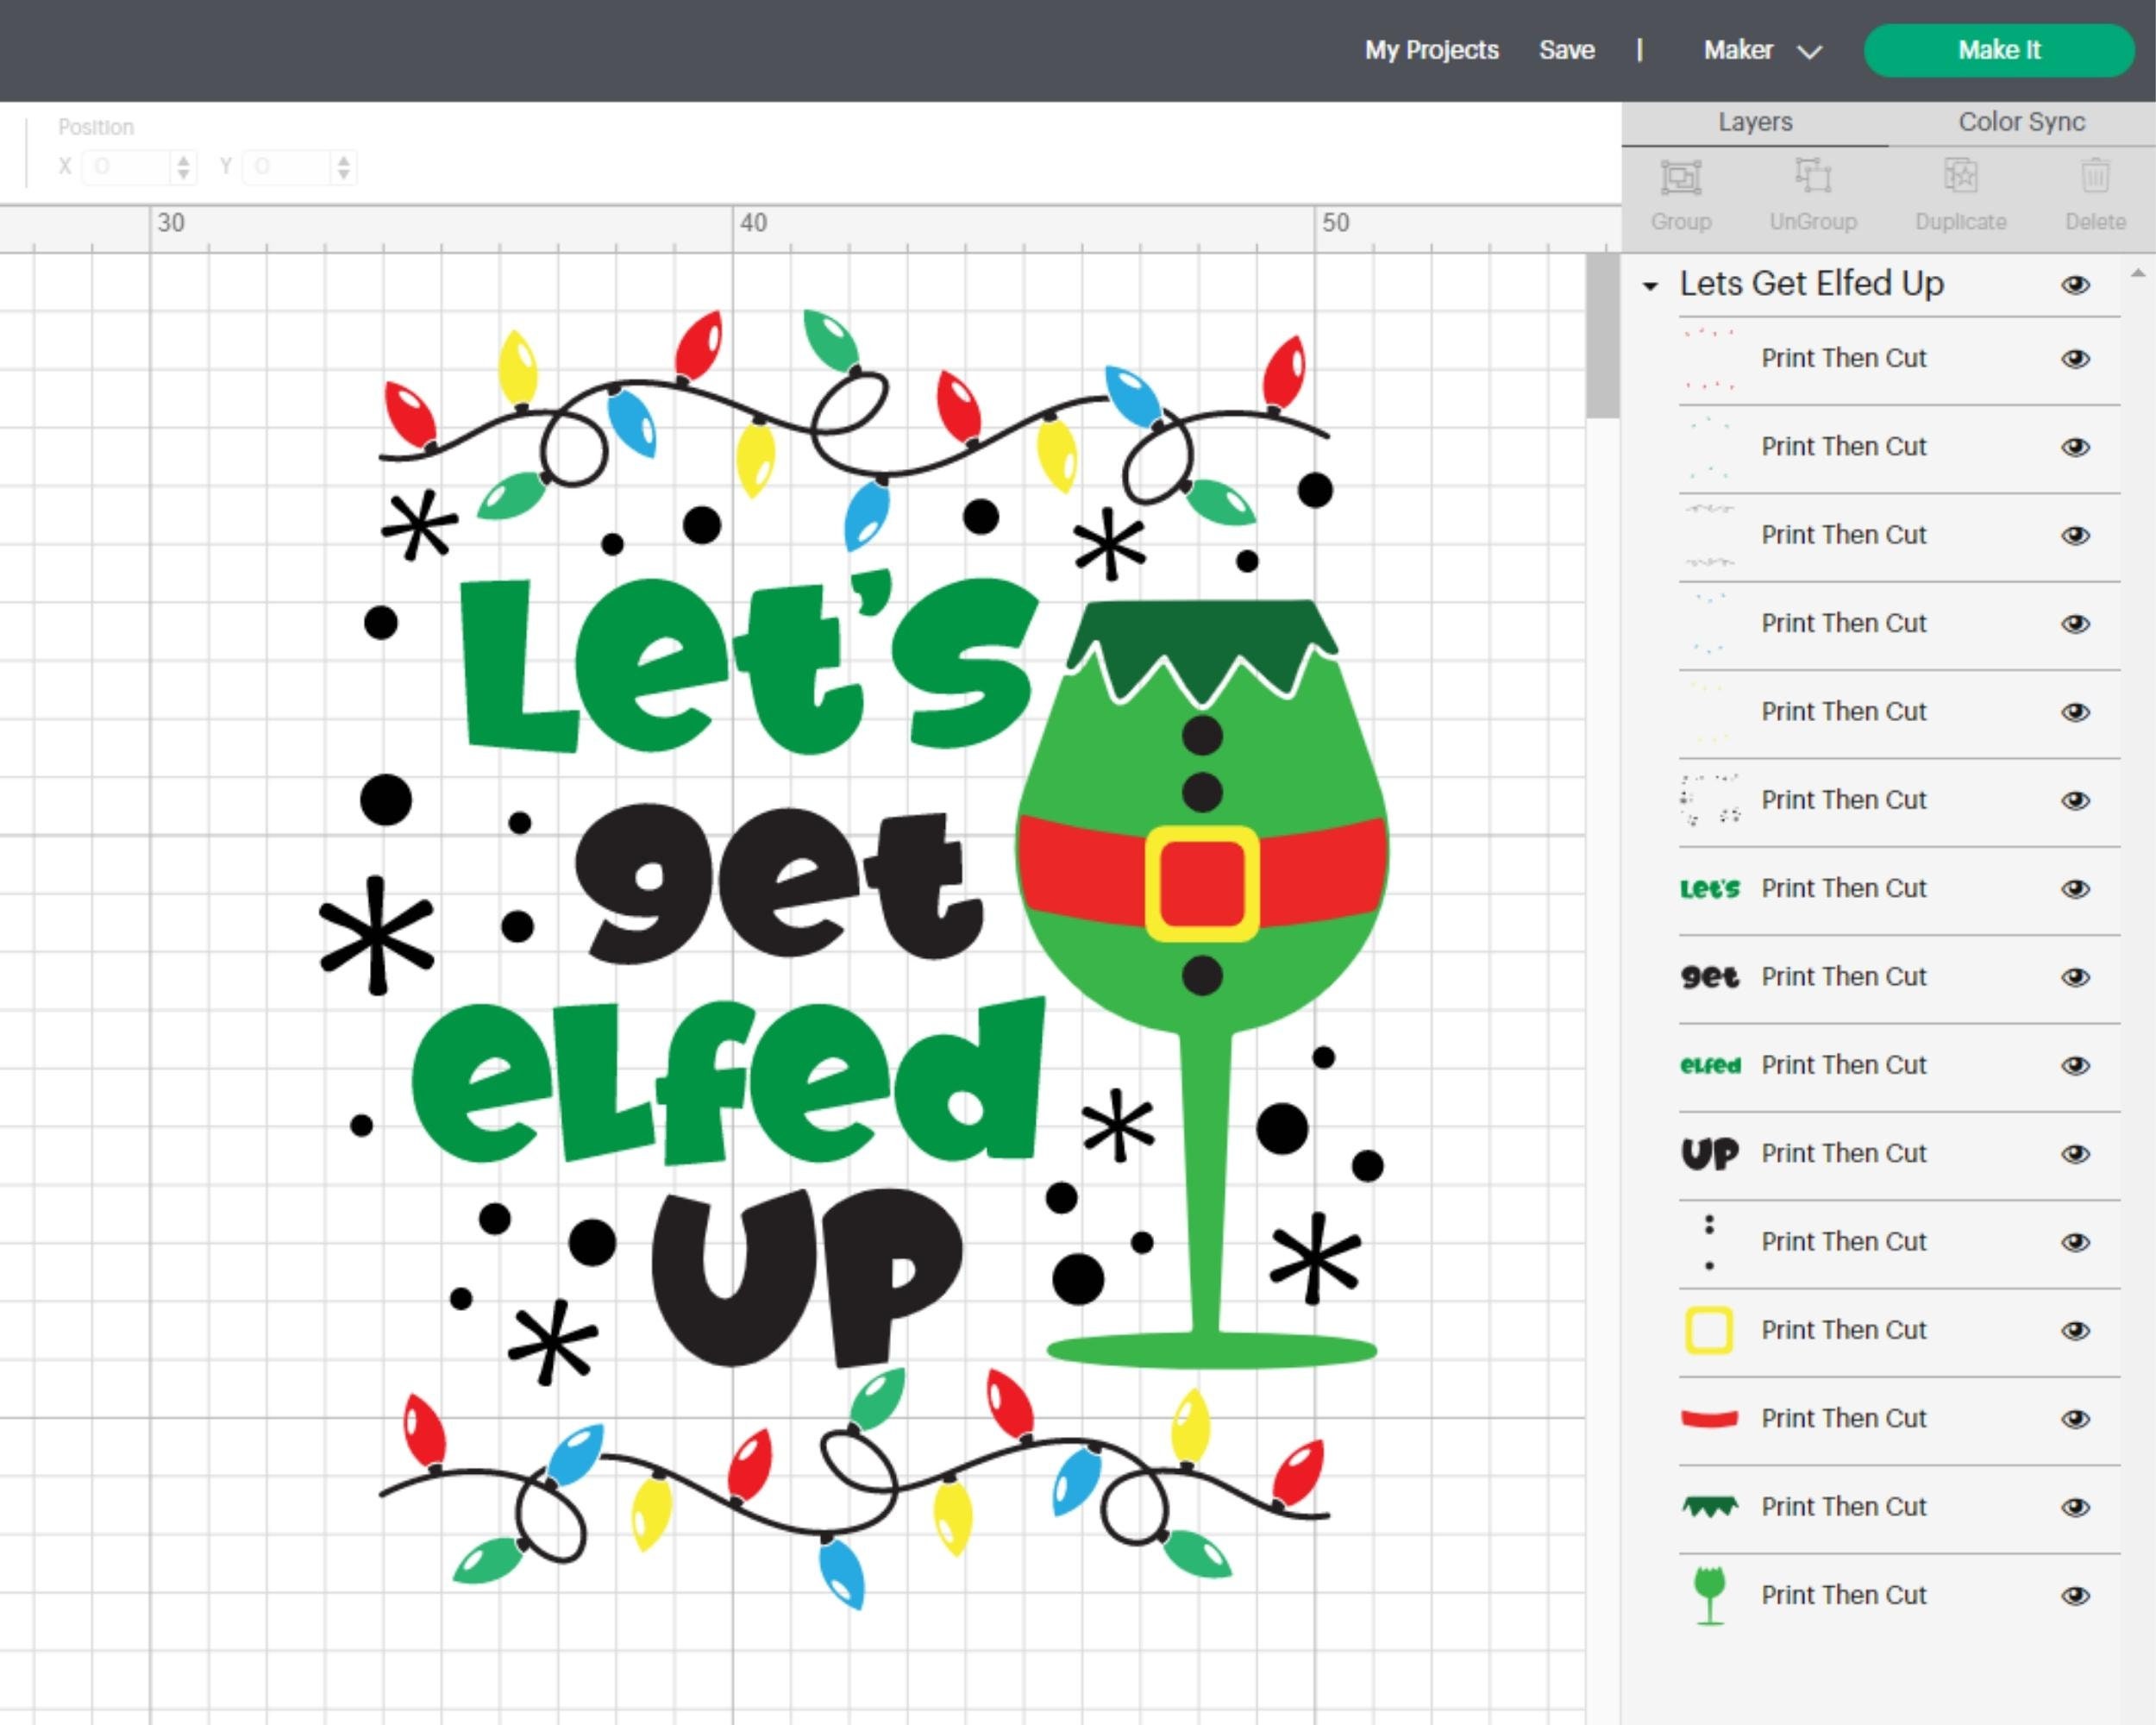Click the X position stepper up arrow

(x=183, y=160)
